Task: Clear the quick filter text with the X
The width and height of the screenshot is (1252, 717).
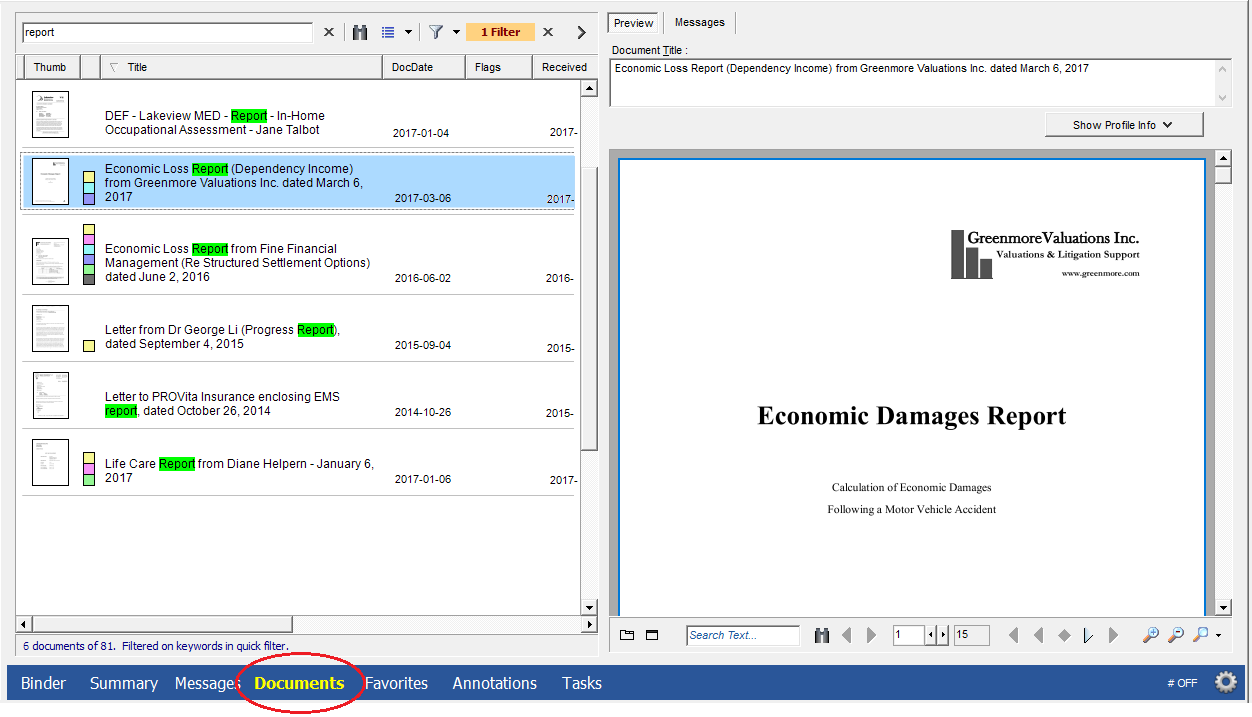Action: coord(329,32)
